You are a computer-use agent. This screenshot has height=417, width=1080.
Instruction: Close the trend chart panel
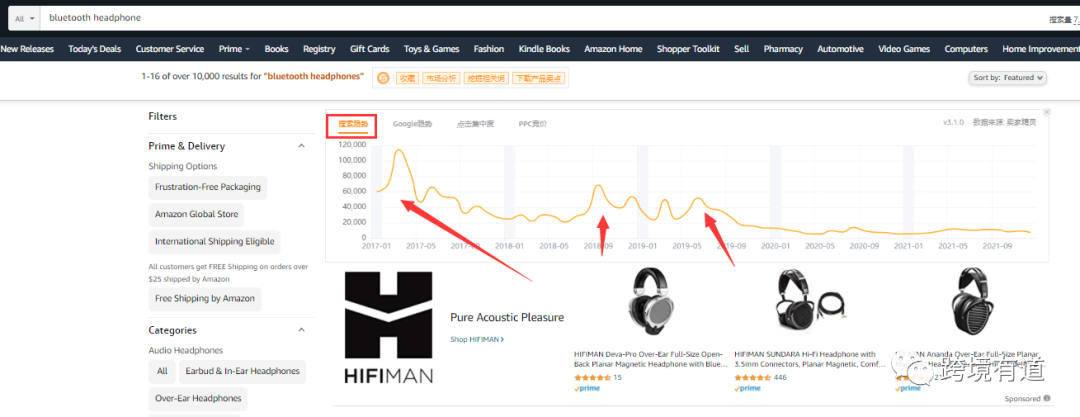point(1047,112)
